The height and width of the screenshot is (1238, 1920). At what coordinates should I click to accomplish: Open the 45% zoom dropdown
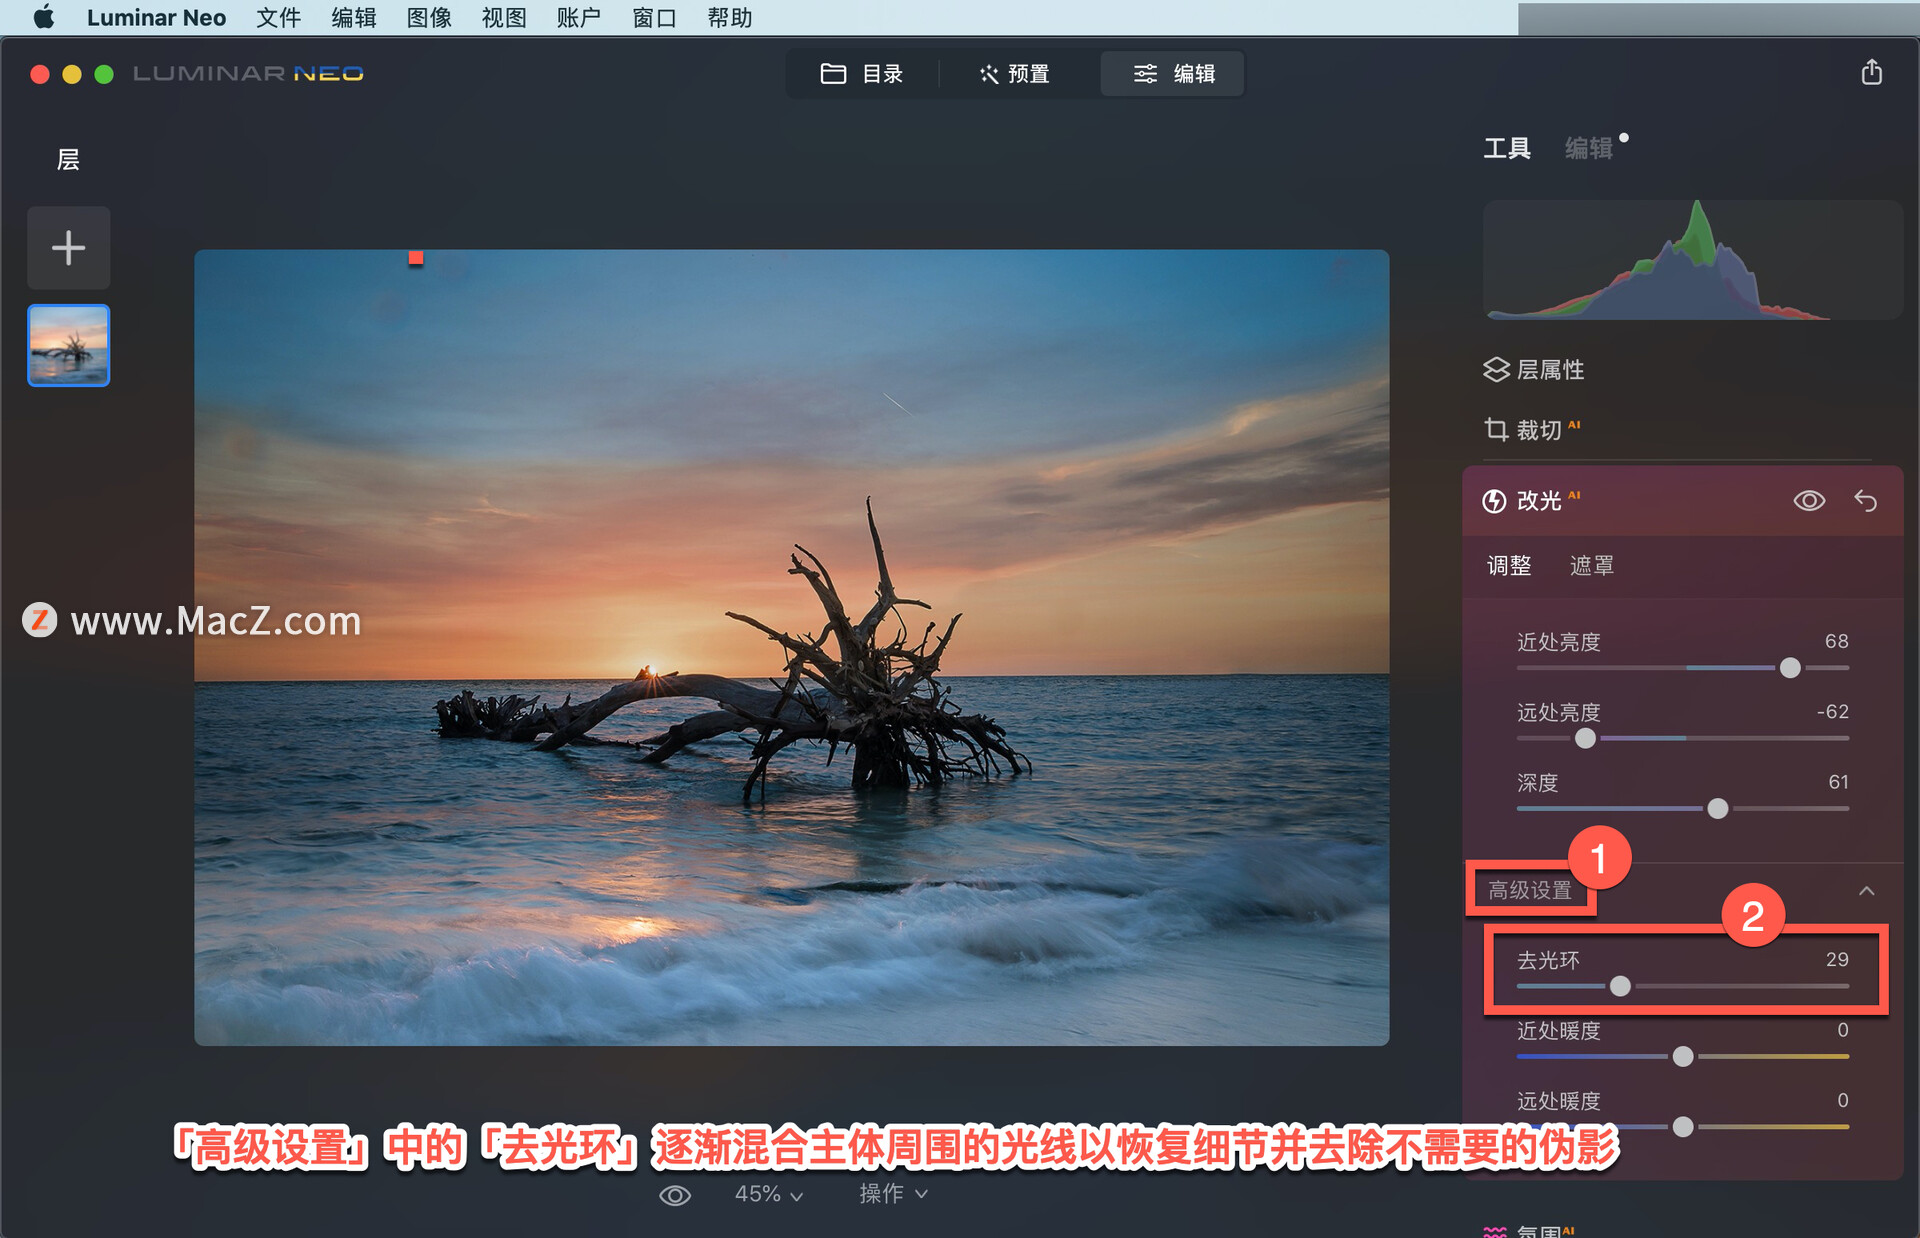point(768,1194)
